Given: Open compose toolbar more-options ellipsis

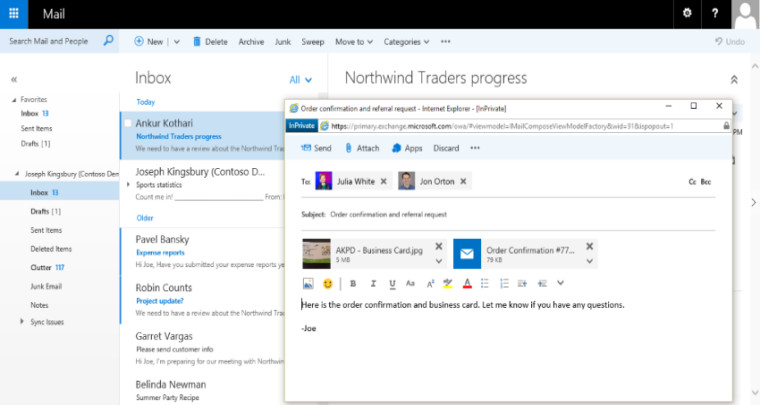Looking at the screenshot, I should click(x=475, y=148).
